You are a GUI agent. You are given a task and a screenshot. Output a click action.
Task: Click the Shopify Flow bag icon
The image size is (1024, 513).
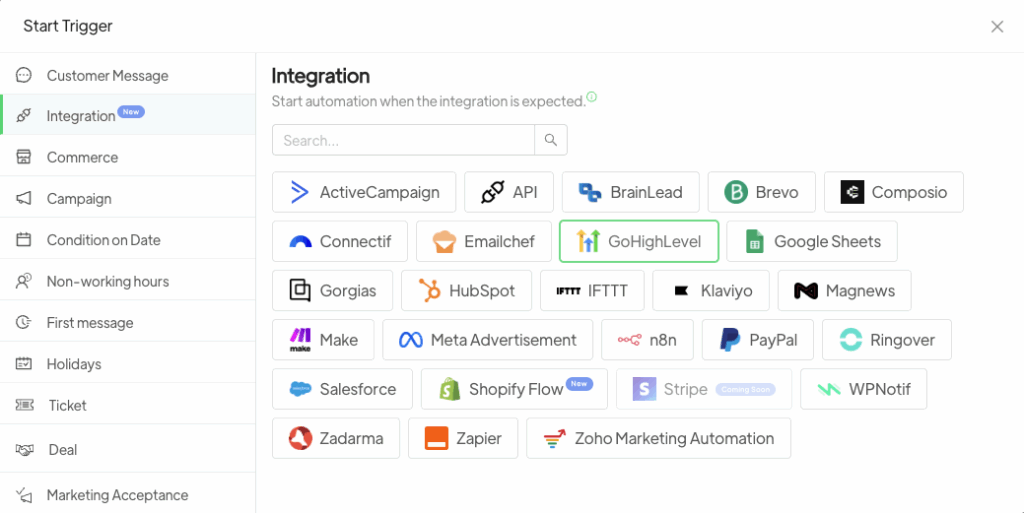coord(449,389)
